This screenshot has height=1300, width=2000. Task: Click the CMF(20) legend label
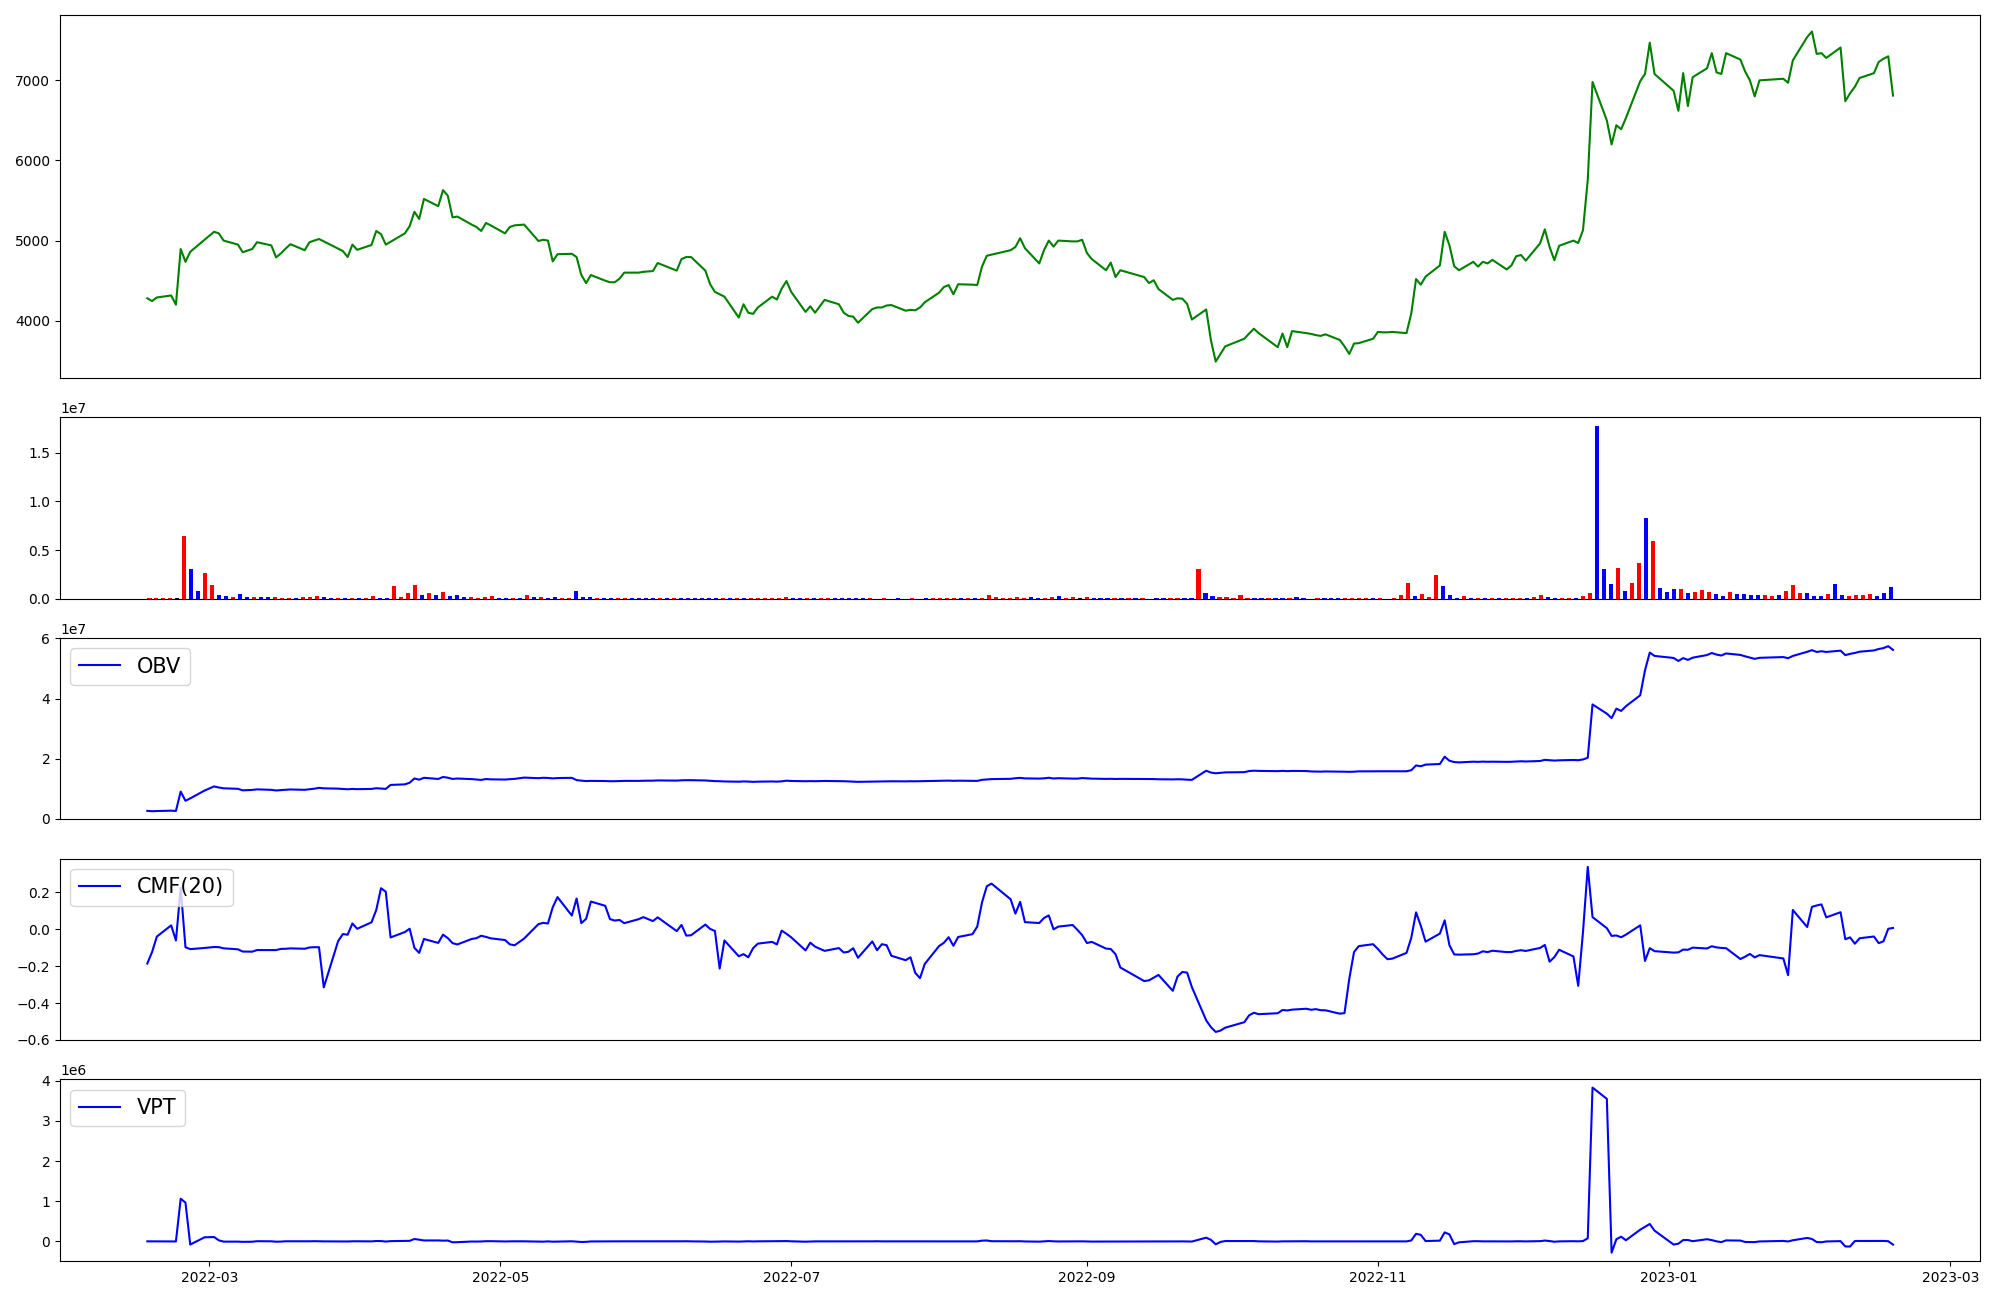(x=180, y=886)
